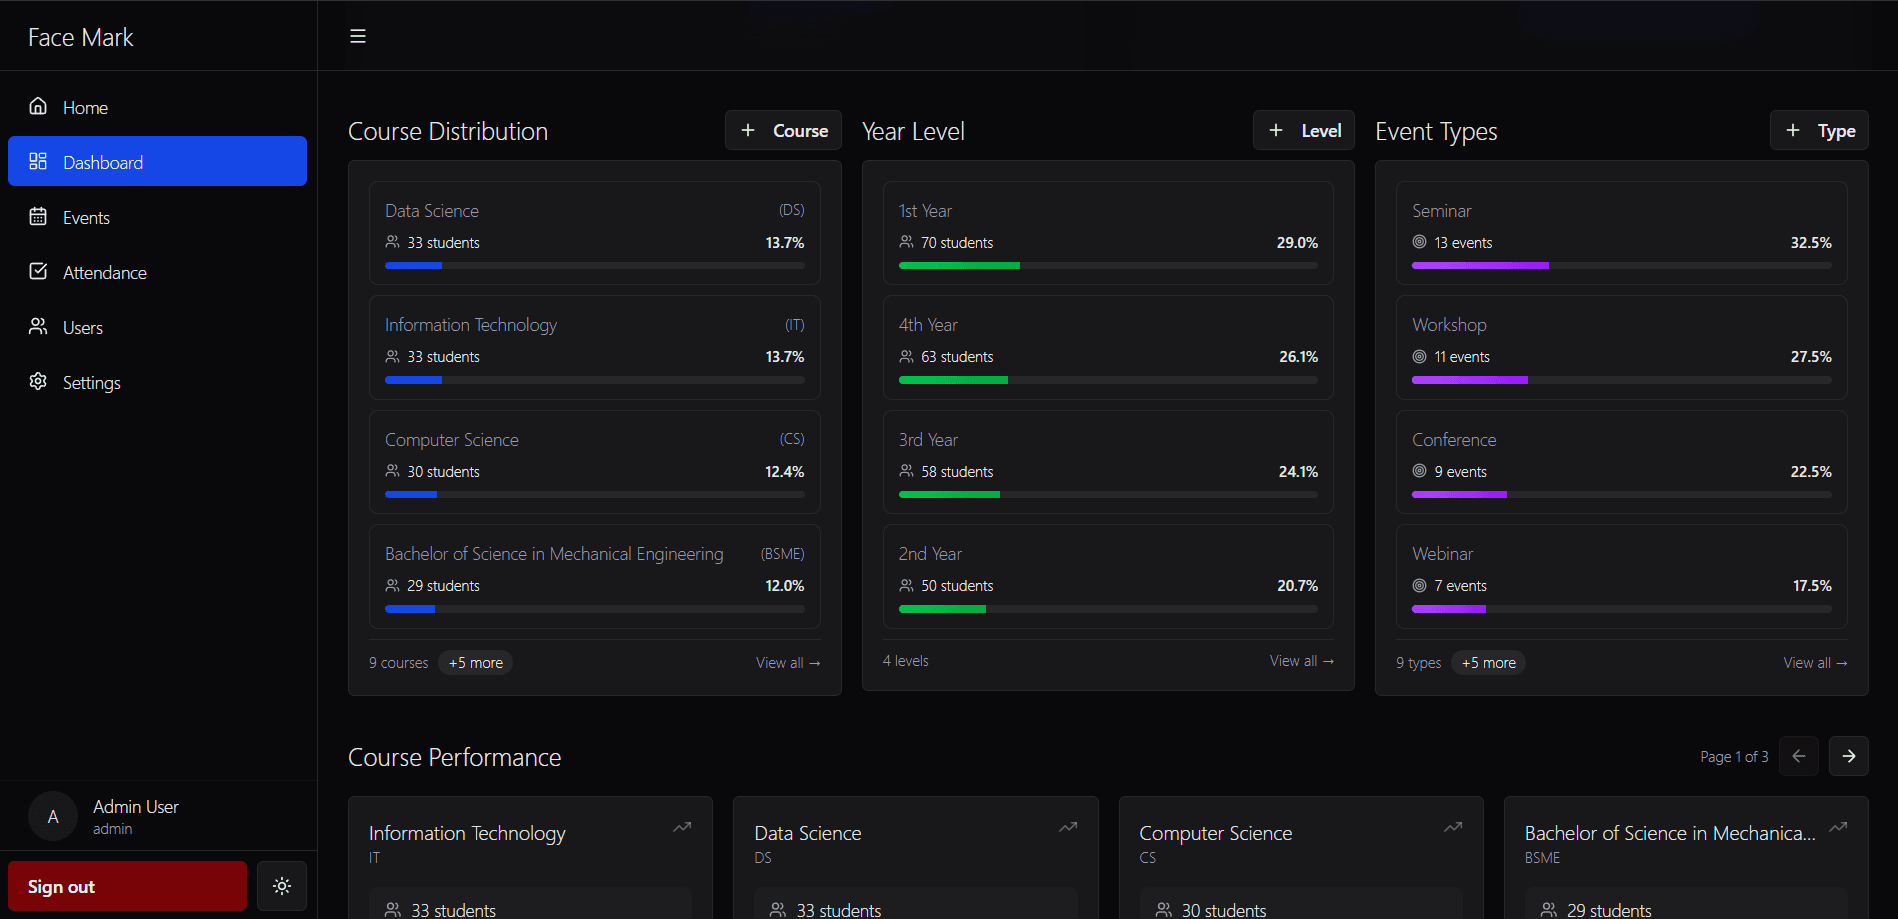Click the trend arrow on Data Science card
Viewport: 1898px width, 919px height.
tap(1067, 827)
